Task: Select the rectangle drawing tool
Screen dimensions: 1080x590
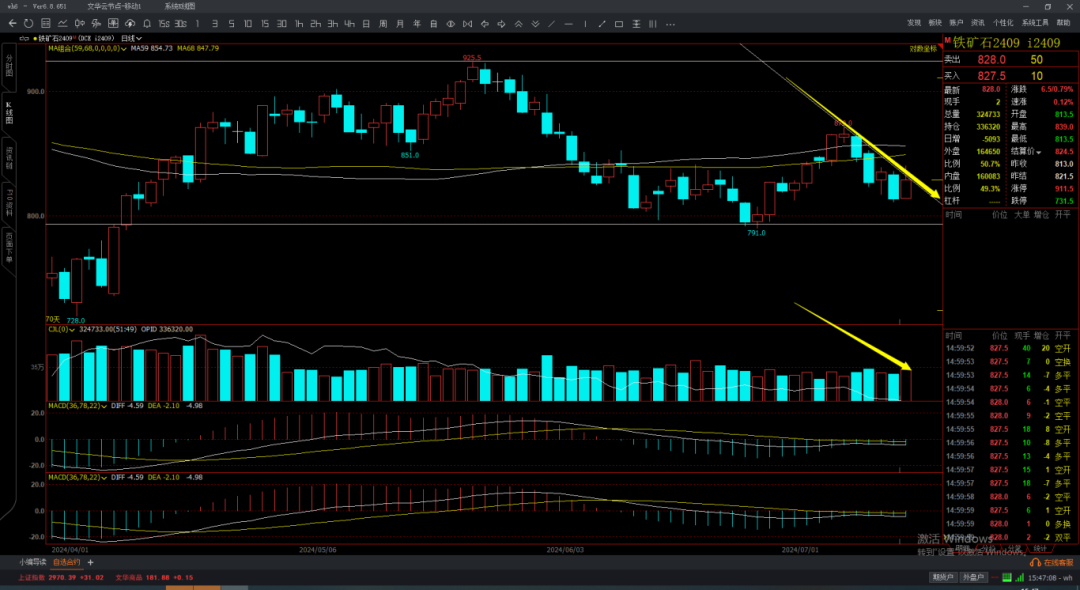Action: coord(619,23)
